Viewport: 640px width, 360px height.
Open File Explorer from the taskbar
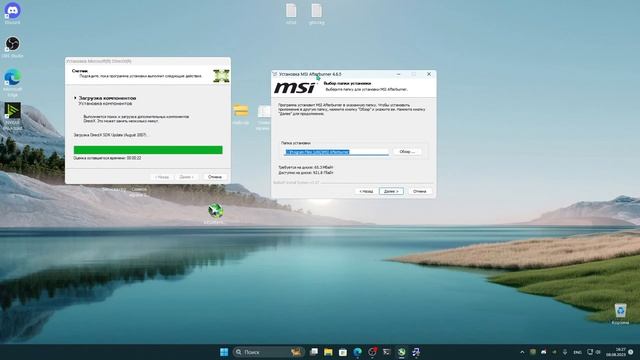(328, 352)
